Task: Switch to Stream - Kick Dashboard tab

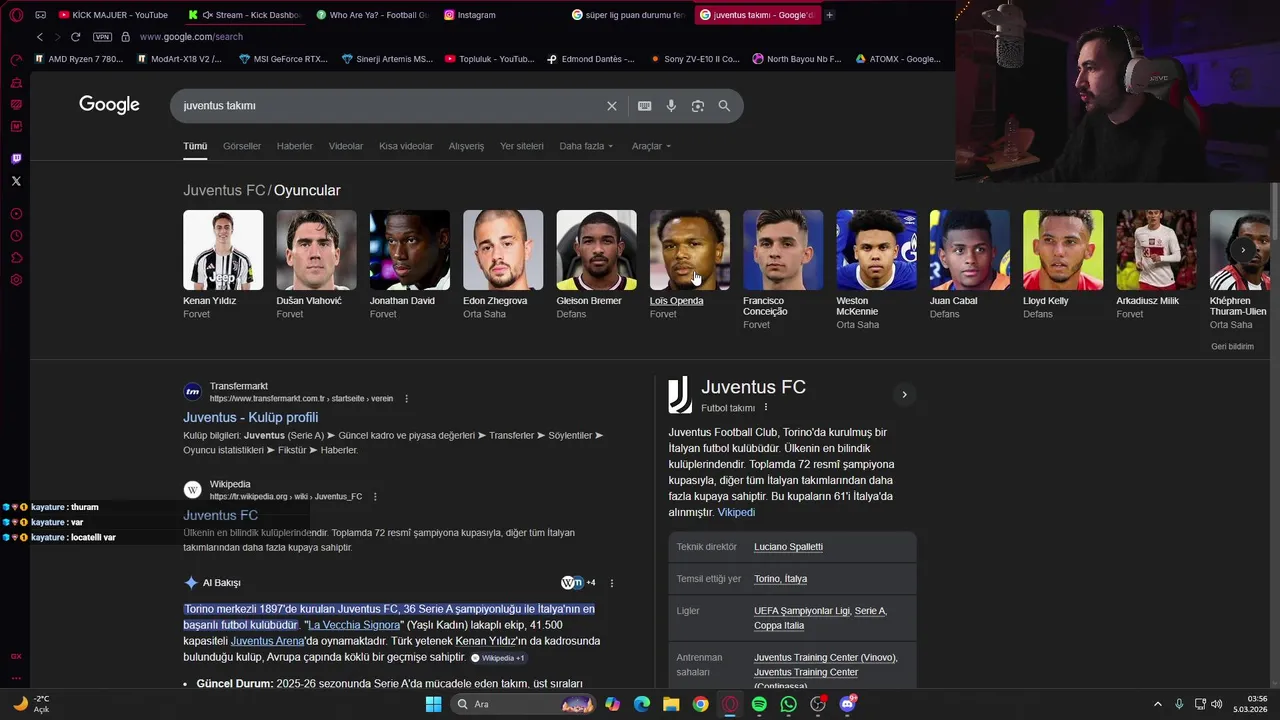Action: (x=244, y=15)
